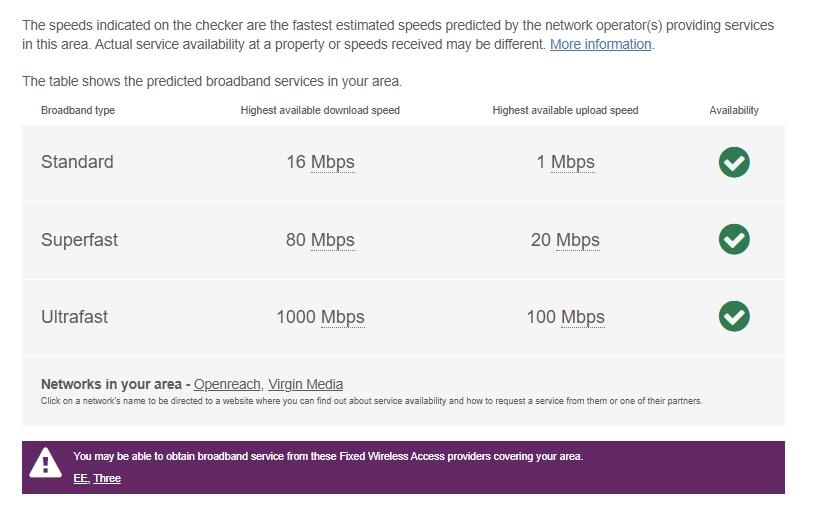
Task: Click the Mbps abbreviation beside 1 upload
Action: click(x=572, y=162)
